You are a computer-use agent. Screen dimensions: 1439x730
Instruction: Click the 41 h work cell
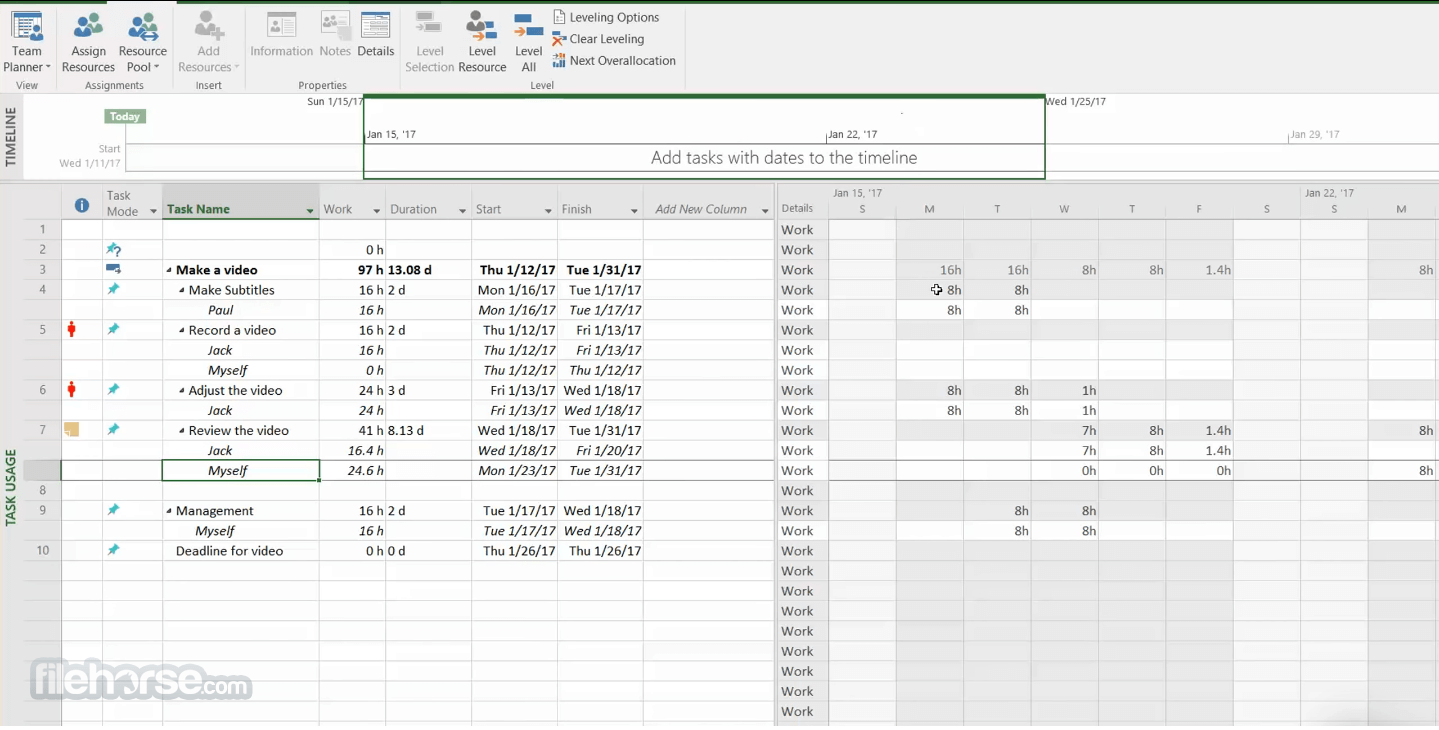pos(353,430)
